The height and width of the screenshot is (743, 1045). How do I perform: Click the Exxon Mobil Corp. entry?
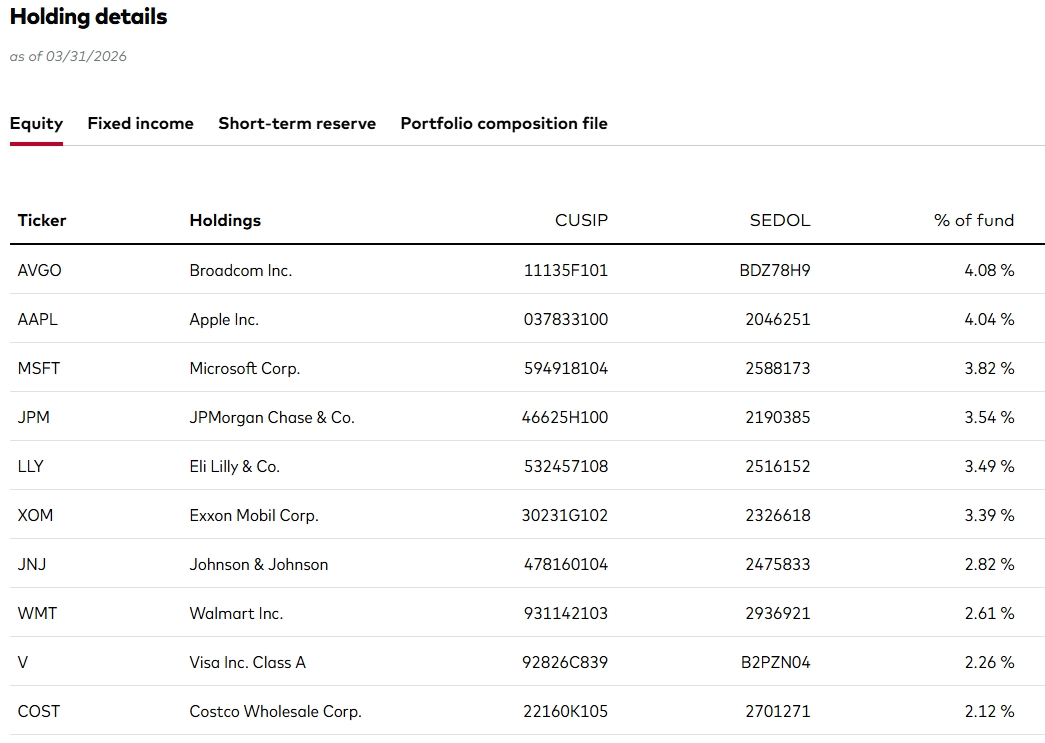coord(252,515)
